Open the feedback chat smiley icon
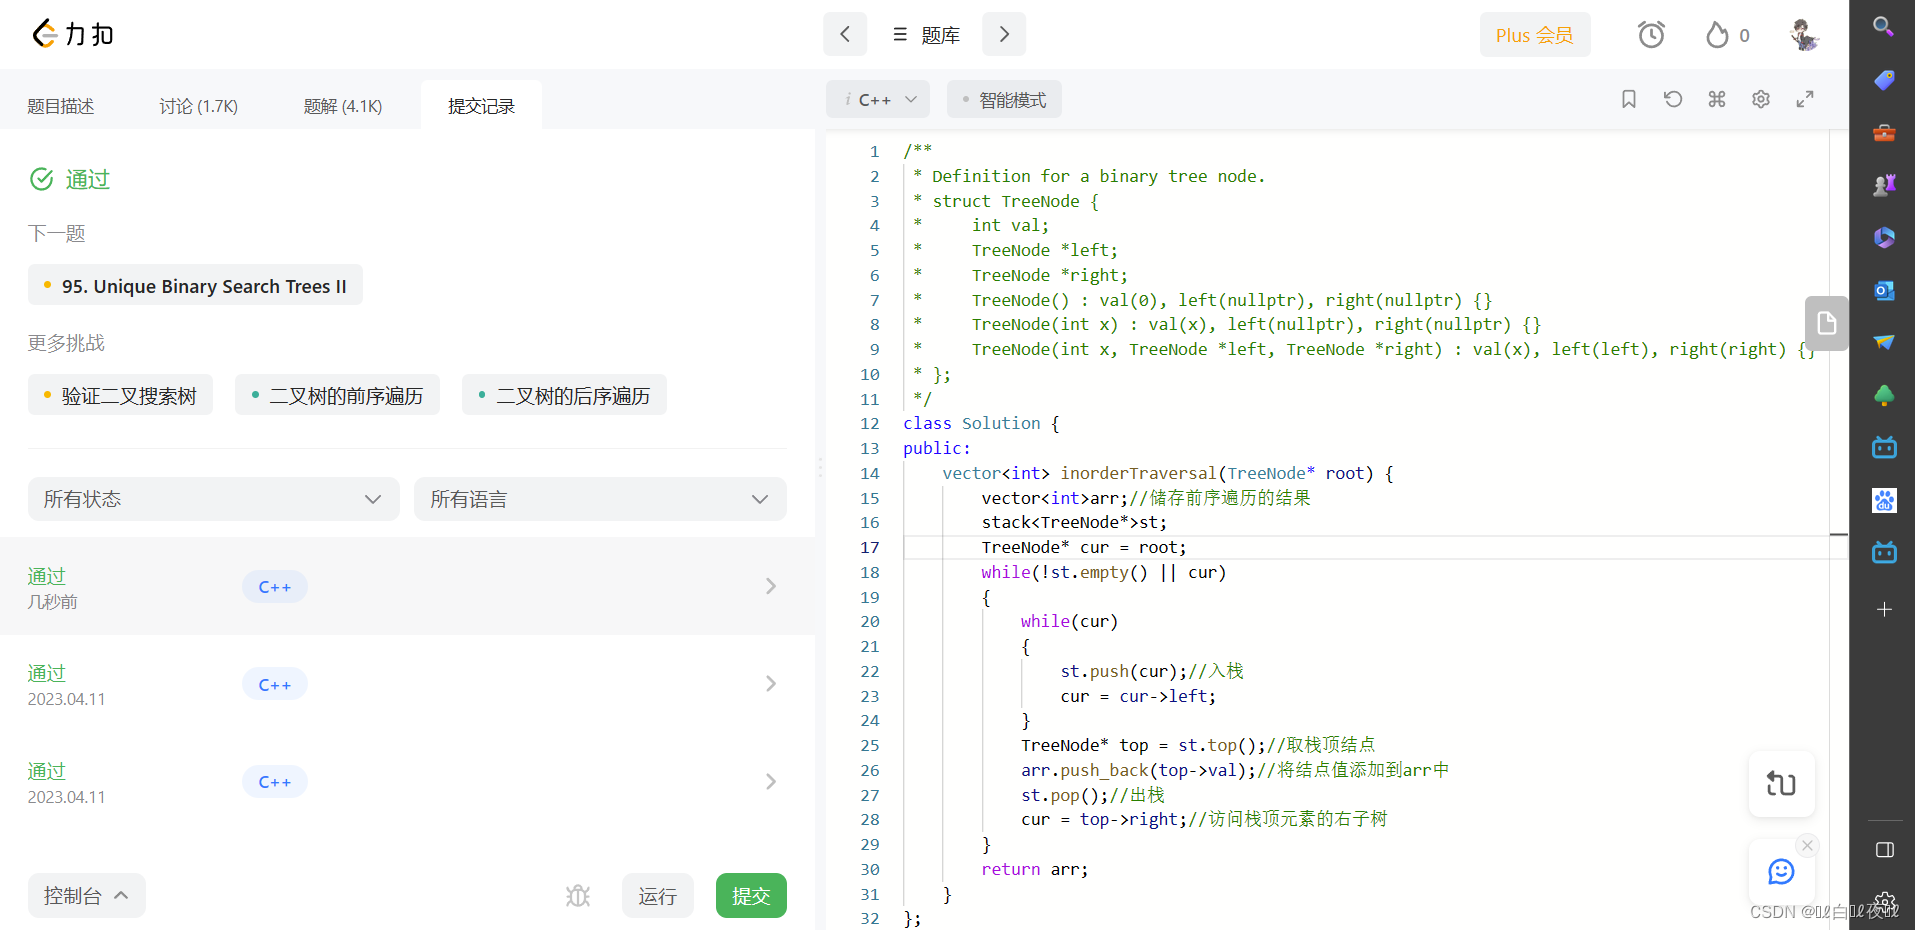Image resolution: width=1915 pixels, height=930 pixels. (1781, 871)
